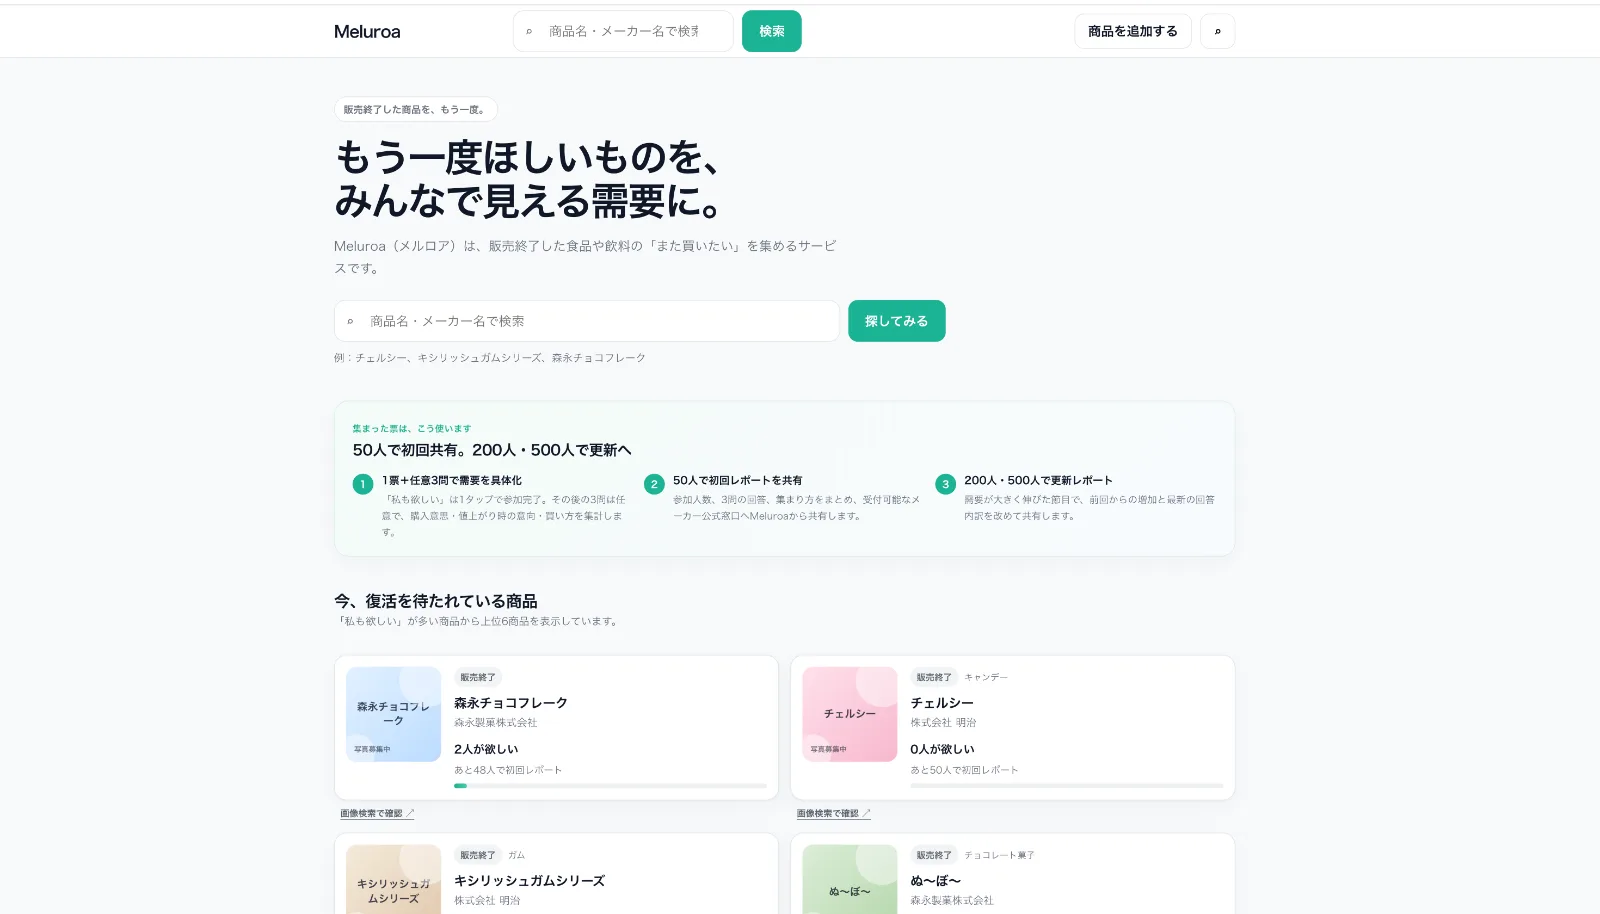Click progress bar on チェルシー card
The width and height of the screenshot is (1600, 914).
tap(1066, 786)
